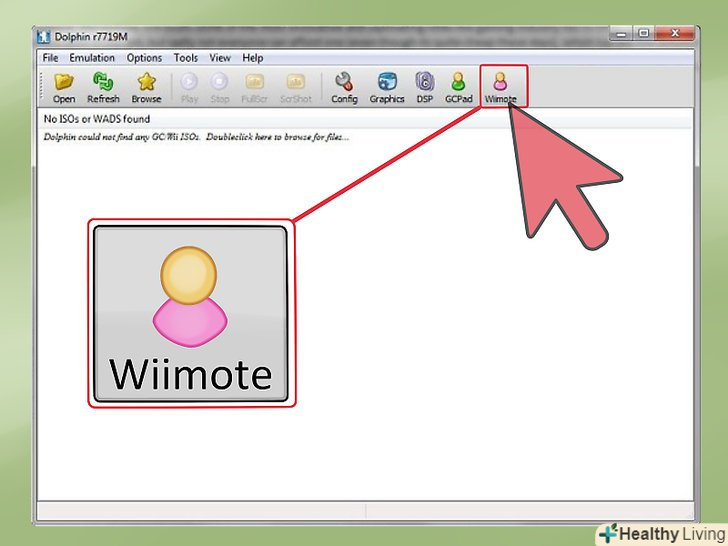Screen dimensions: 728x546
Task: Click the Browse star icon
Action: click(146, 86)
